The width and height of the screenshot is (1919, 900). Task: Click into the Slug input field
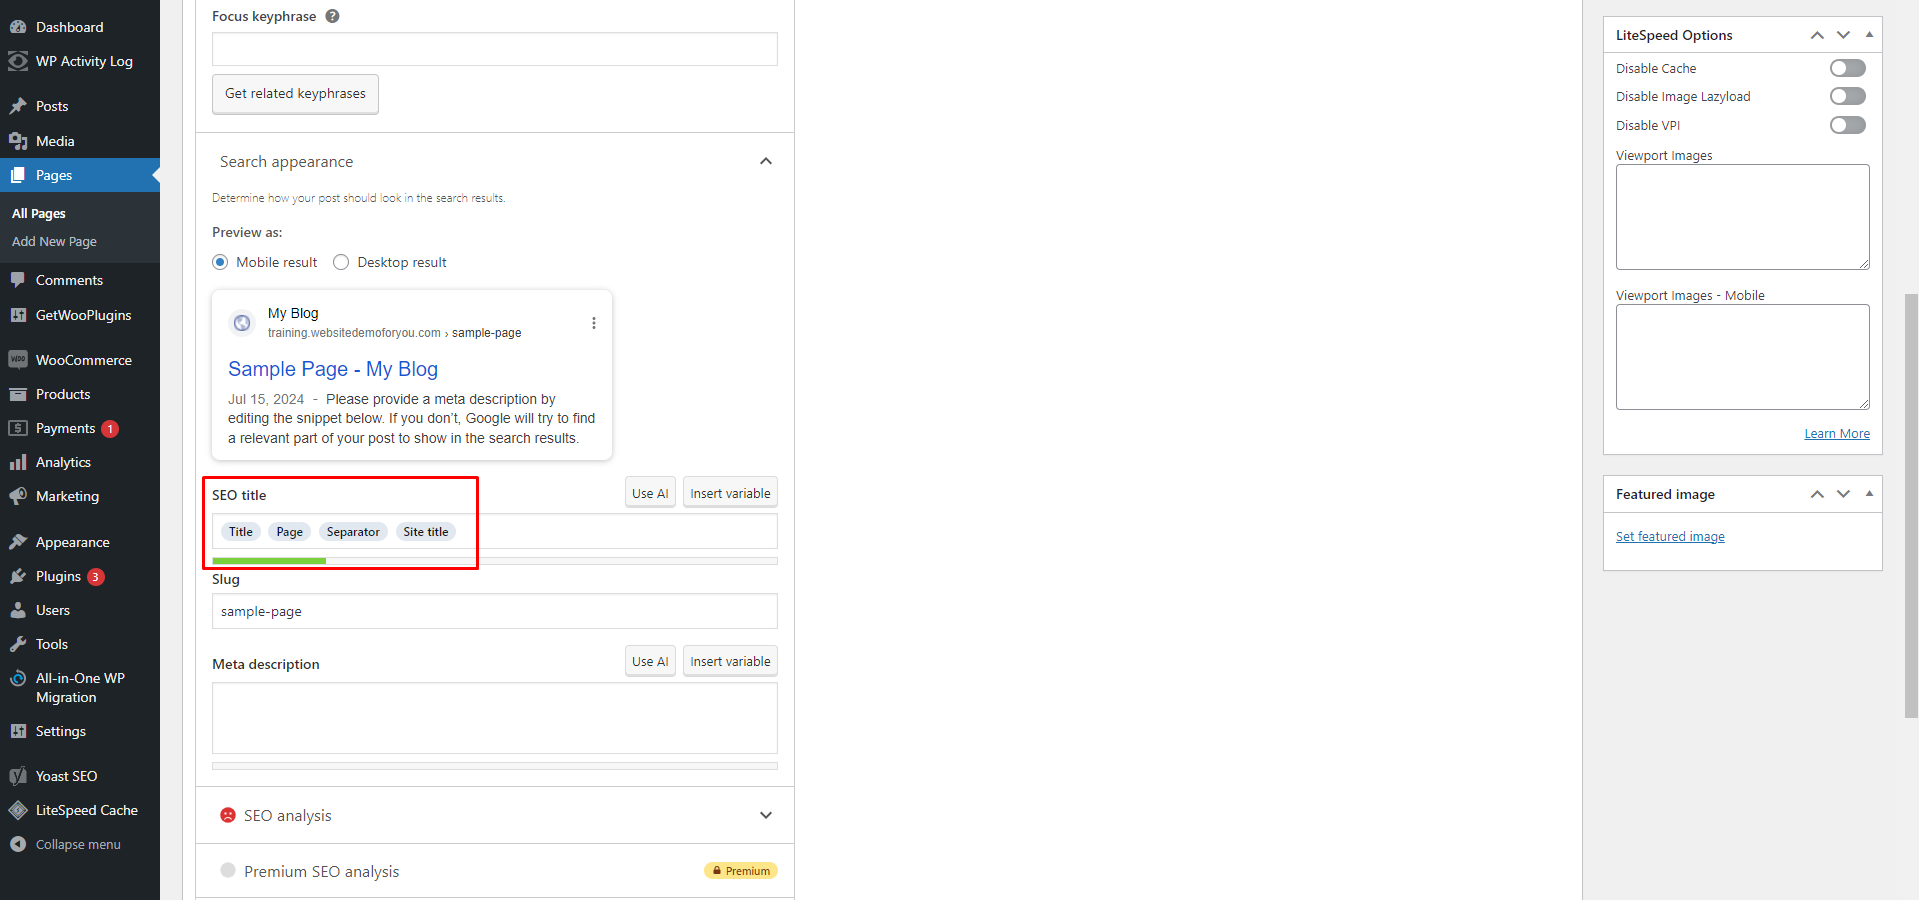pyautogui.click(x=494, y=611)
